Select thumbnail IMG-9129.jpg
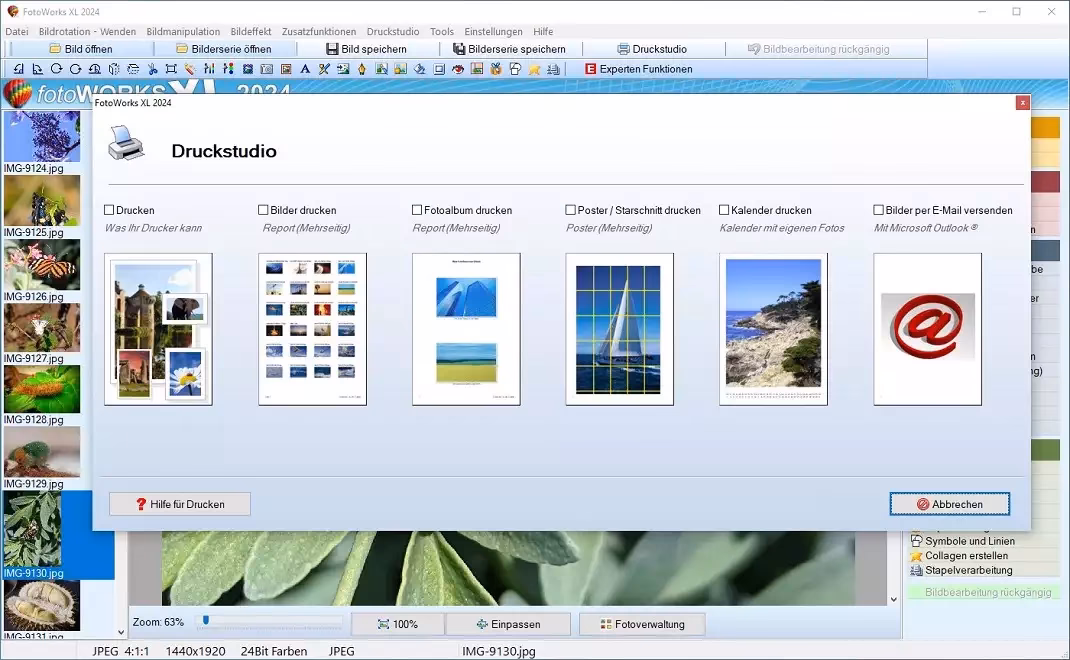The width and height of the screenshot is (1070, 660). (42, 452)
